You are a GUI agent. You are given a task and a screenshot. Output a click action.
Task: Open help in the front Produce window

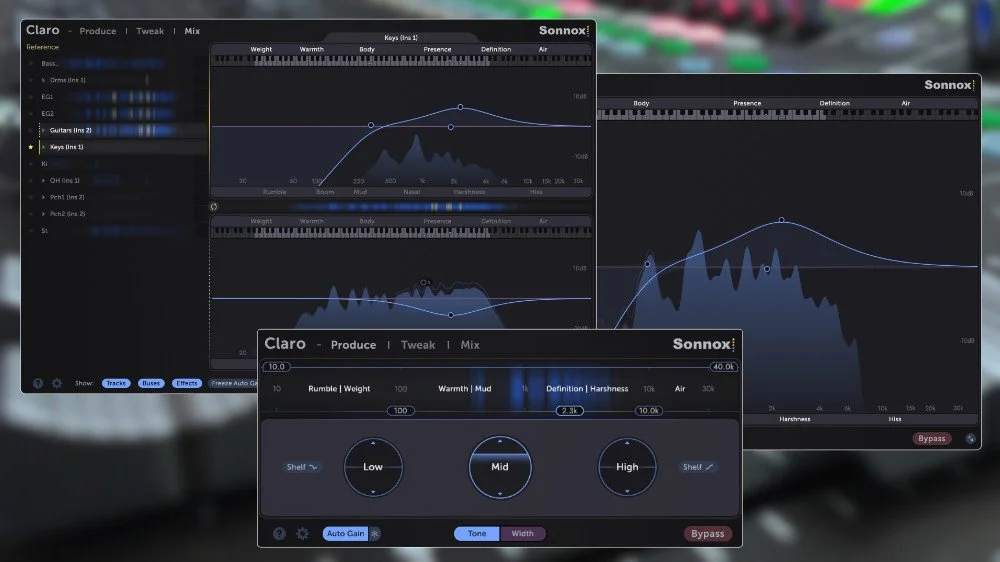point(279,533)
